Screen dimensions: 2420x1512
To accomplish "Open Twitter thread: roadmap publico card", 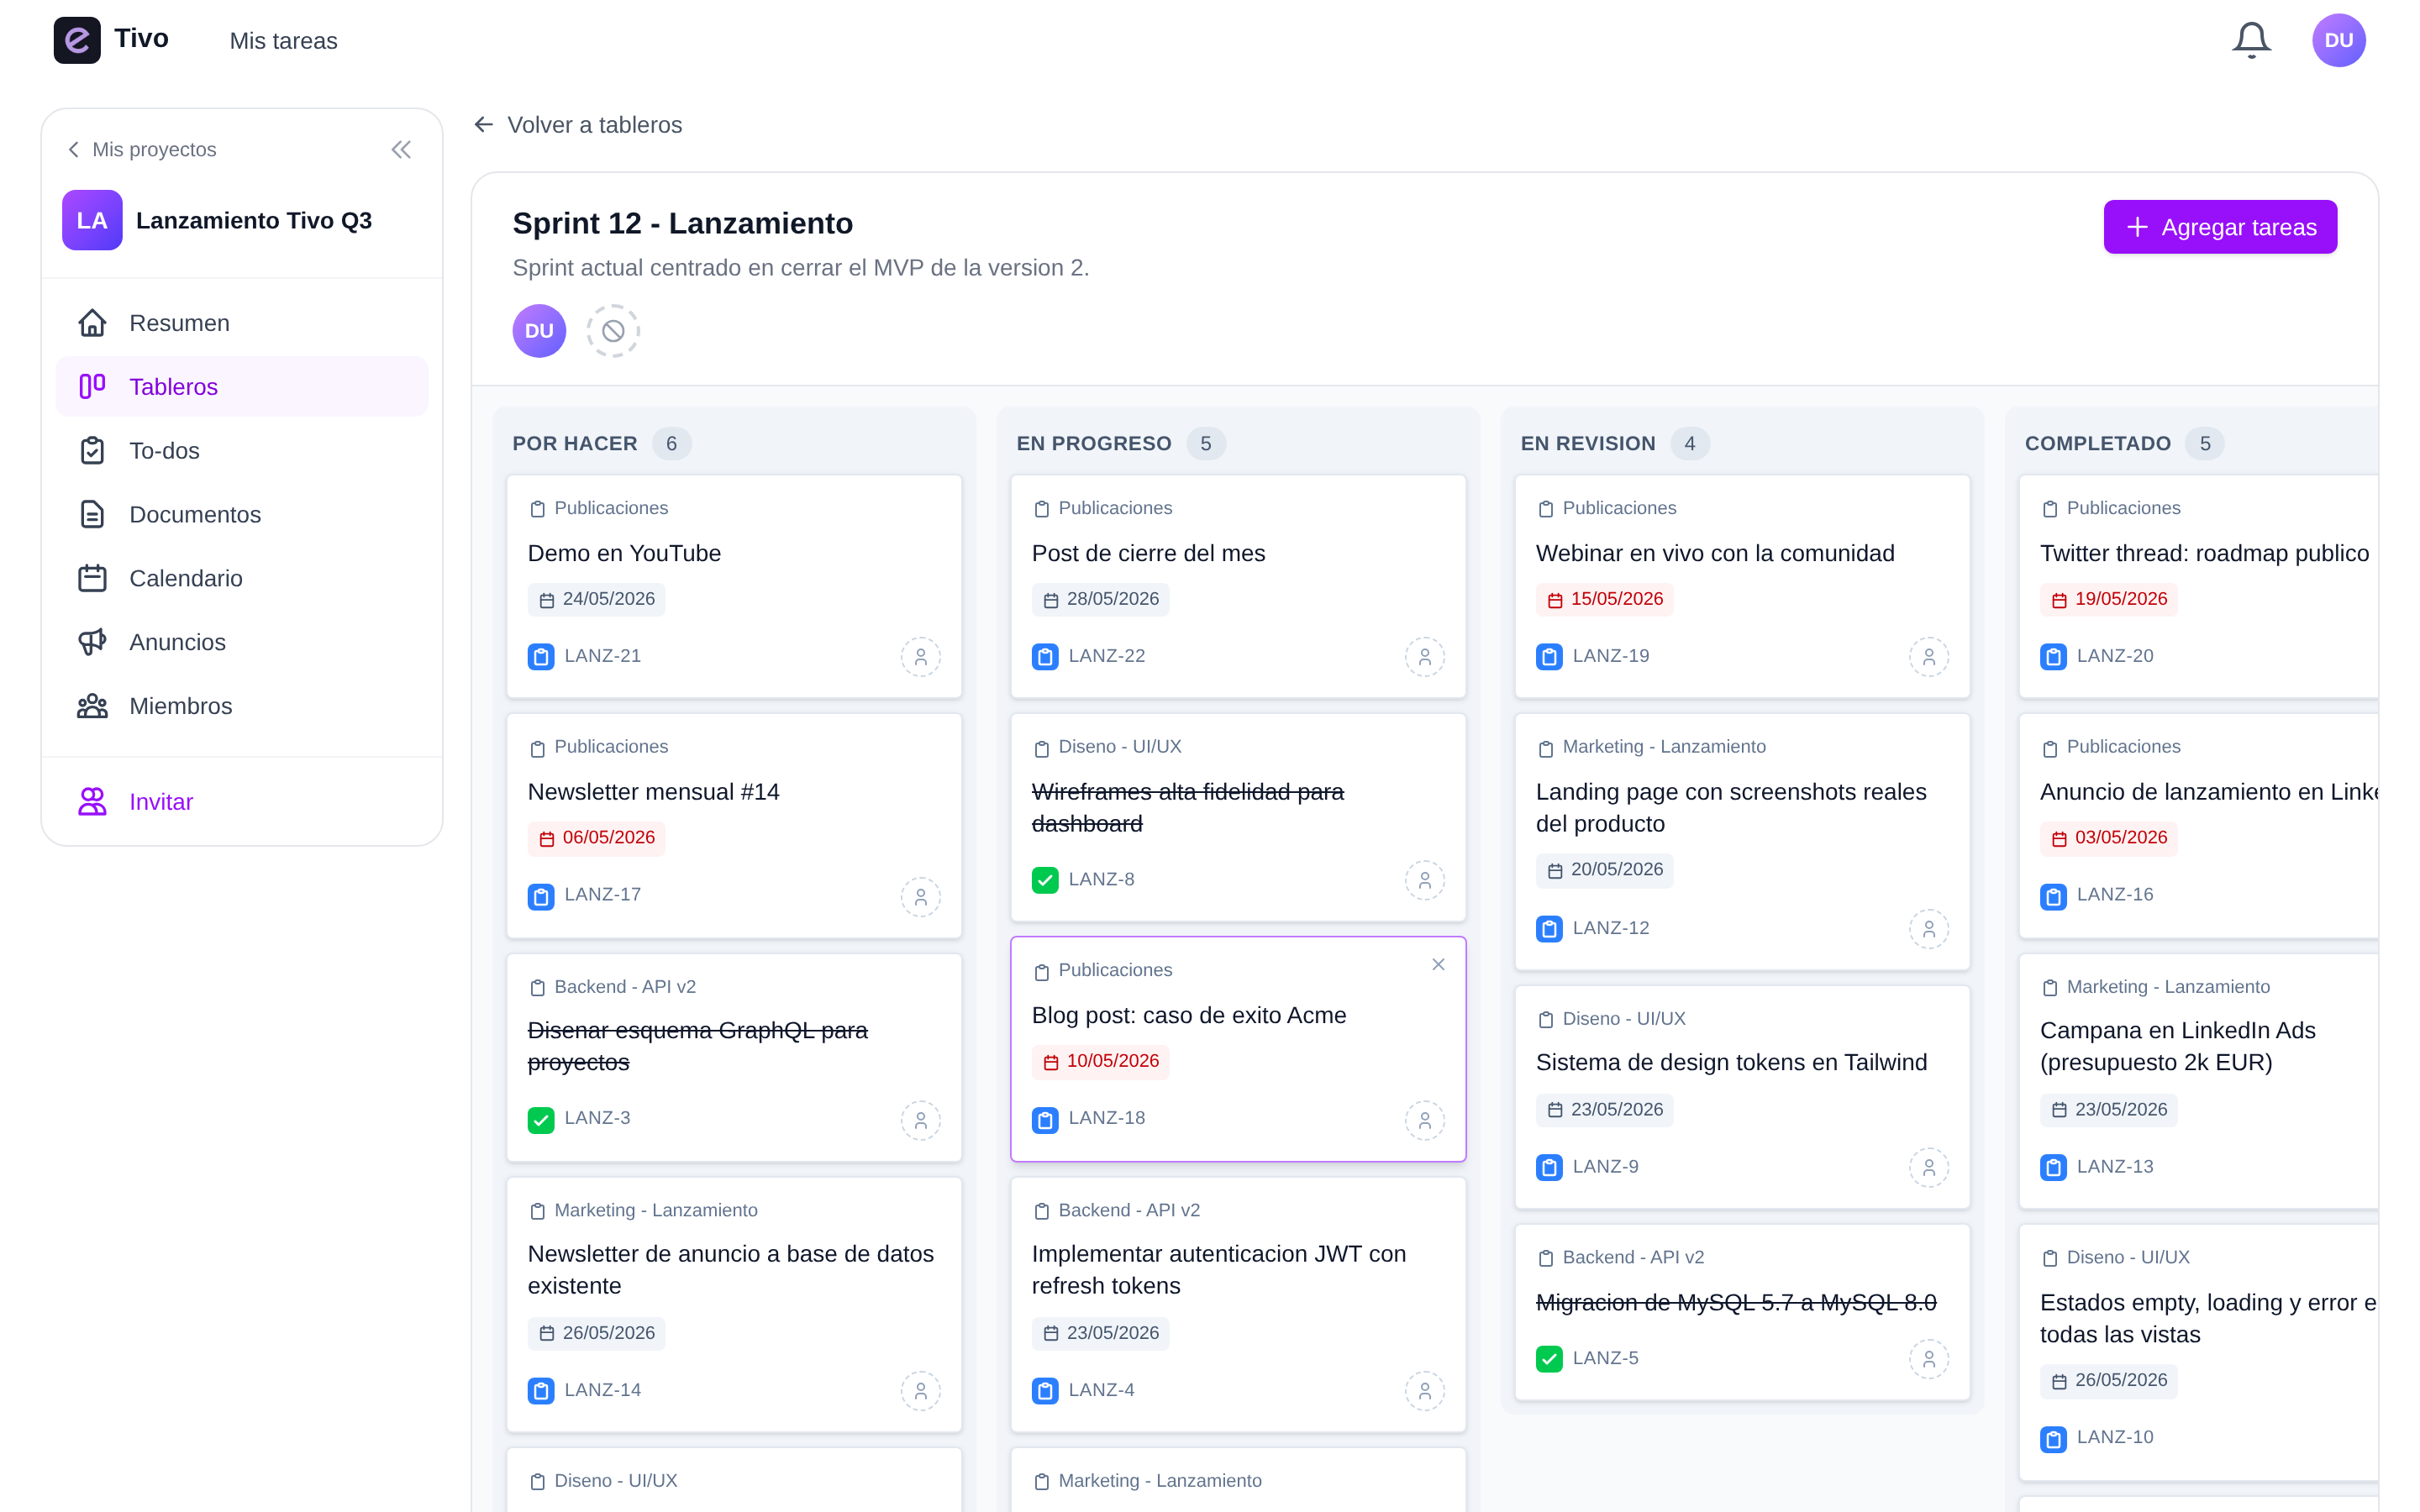I will (x=2198, y=586).
